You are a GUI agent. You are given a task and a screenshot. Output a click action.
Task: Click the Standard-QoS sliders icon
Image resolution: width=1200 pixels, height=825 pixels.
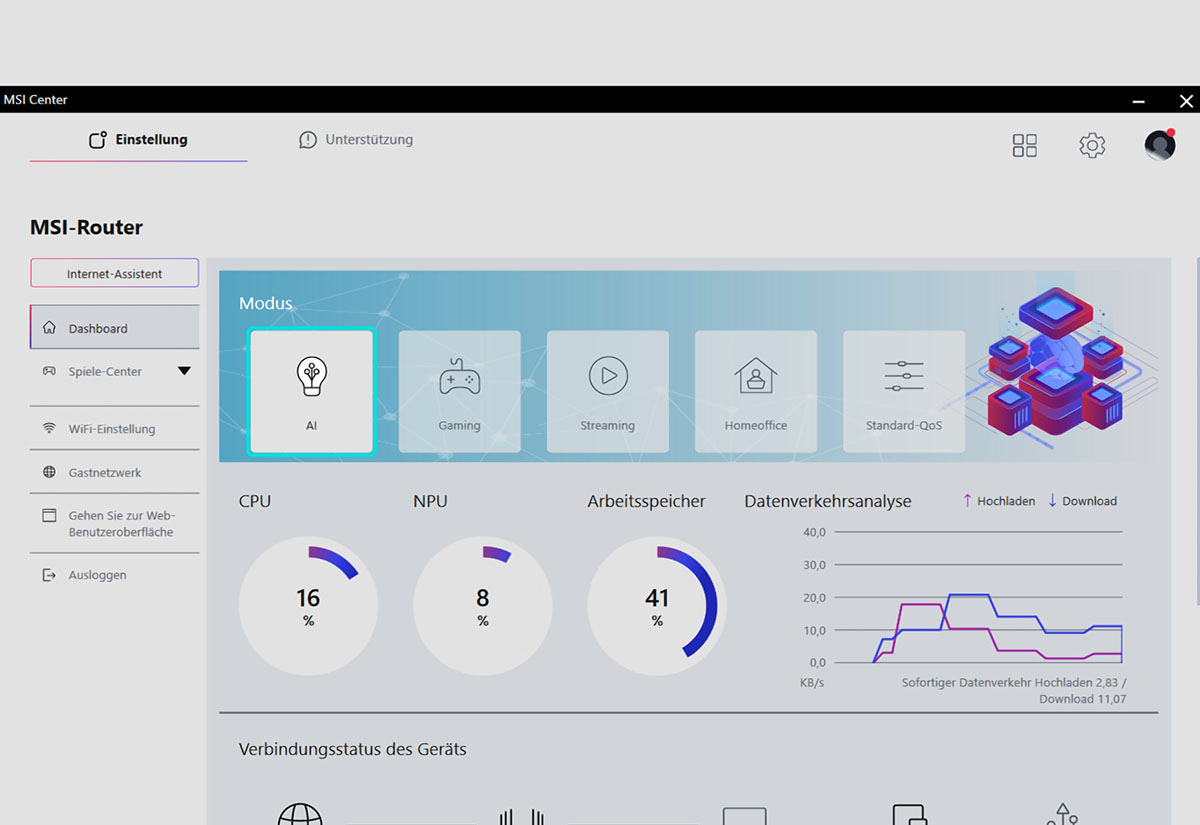(904, 376)
